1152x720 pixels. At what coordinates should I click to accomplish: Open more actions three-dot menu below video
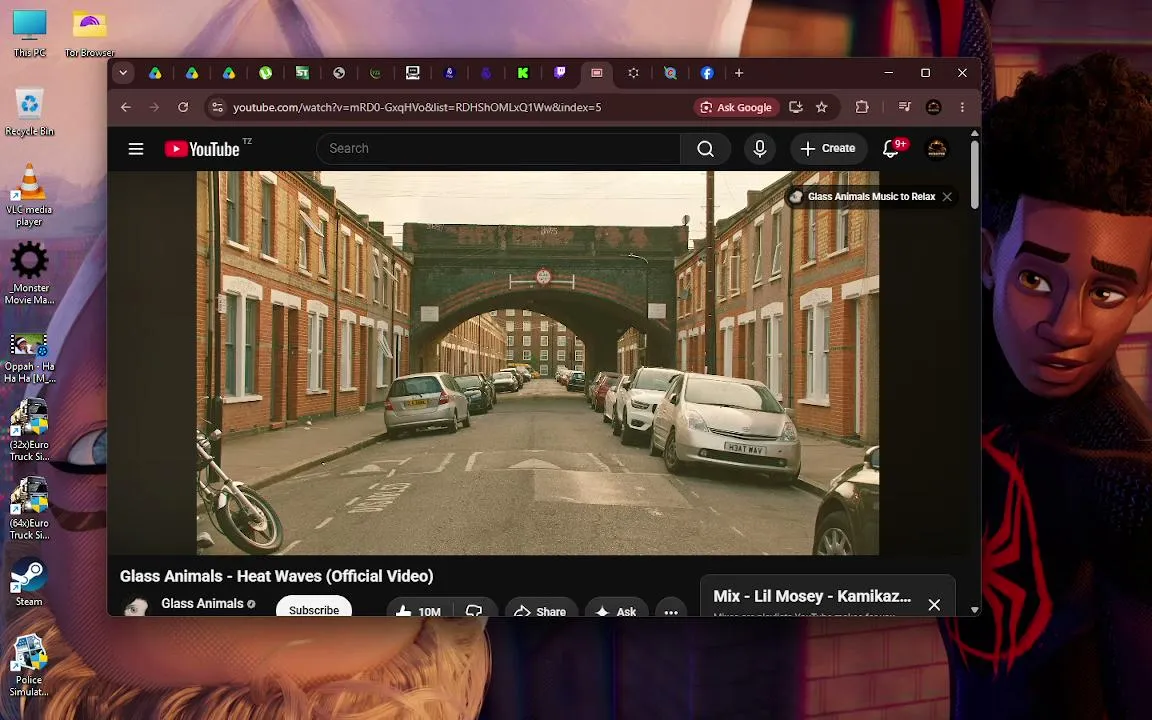pos(671,611)
